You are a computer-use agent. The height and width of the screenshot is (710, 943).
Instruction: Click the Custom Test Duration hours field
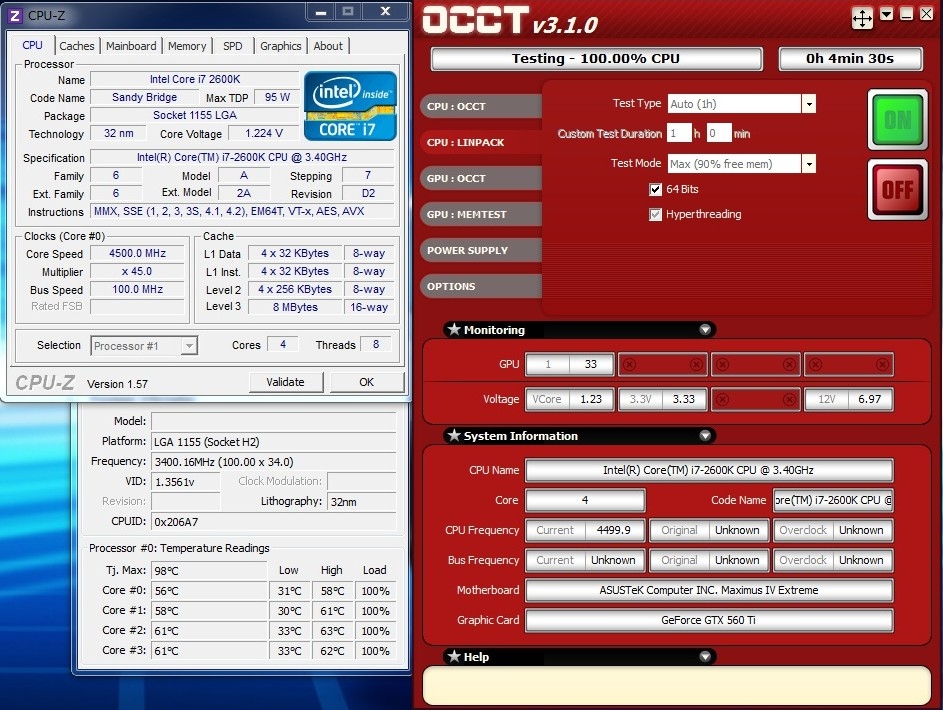coord(680,133)
